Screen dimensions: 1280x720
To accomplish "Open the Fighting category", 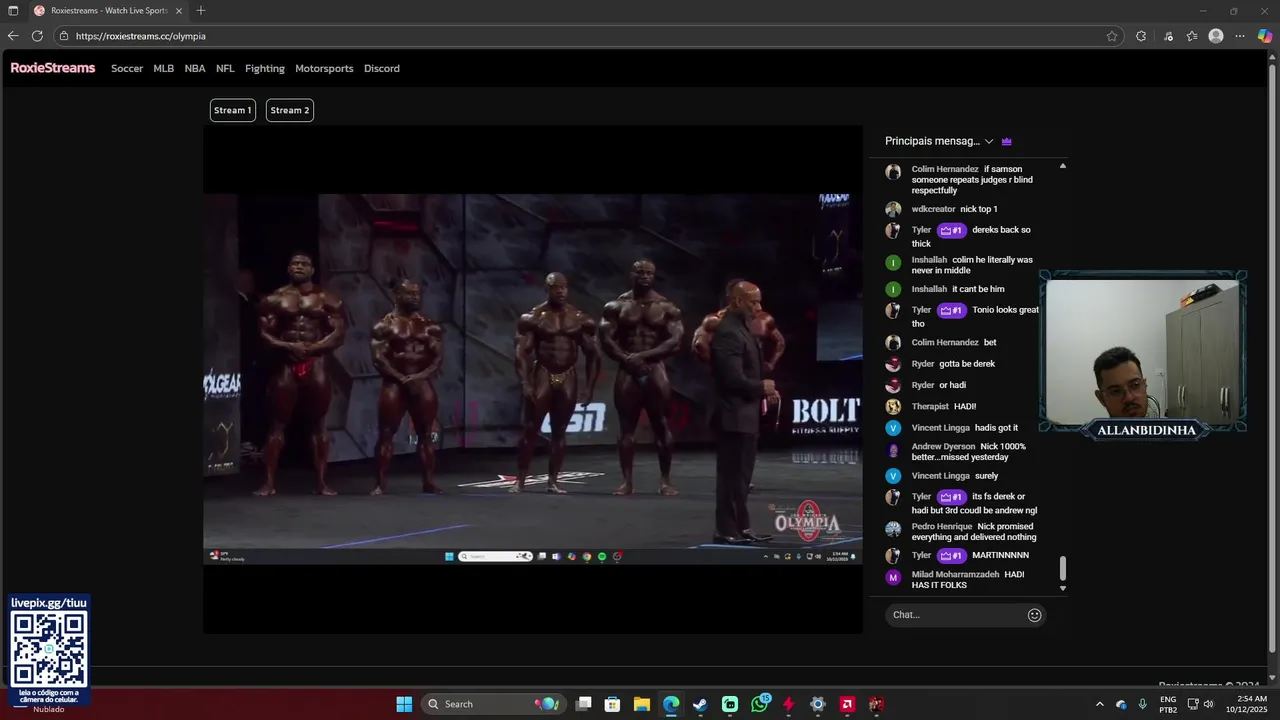I will point(265,69).
